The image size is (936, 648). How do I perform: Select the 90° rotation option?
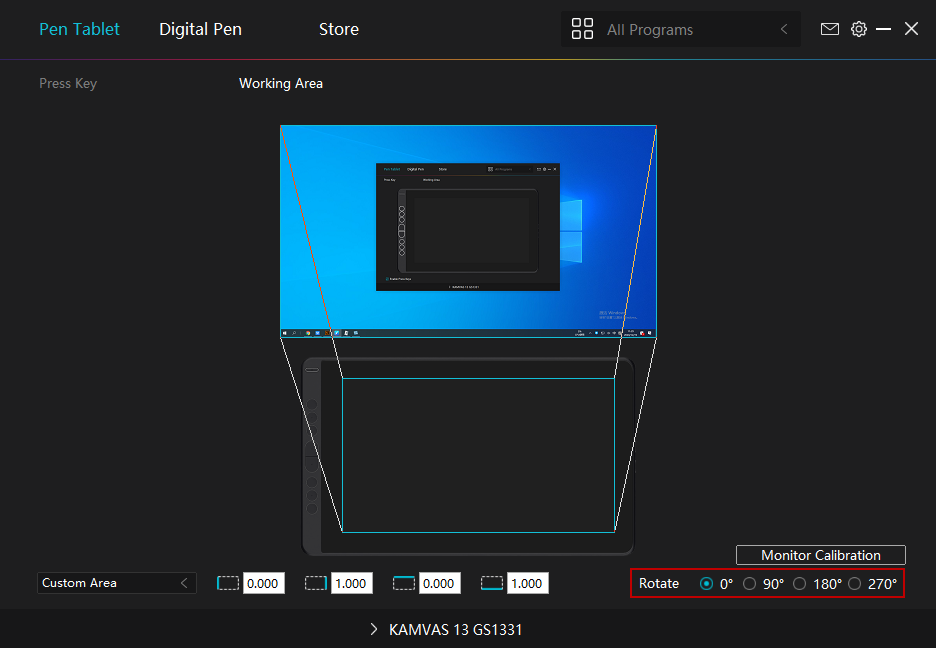pos(750,584)
